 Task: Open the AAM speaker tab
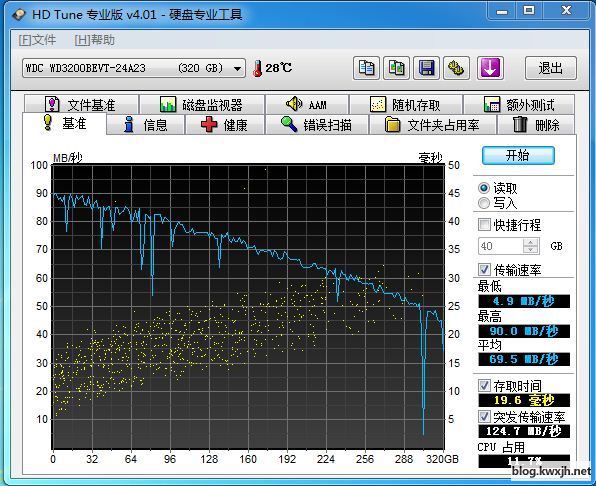pos(306,104)
